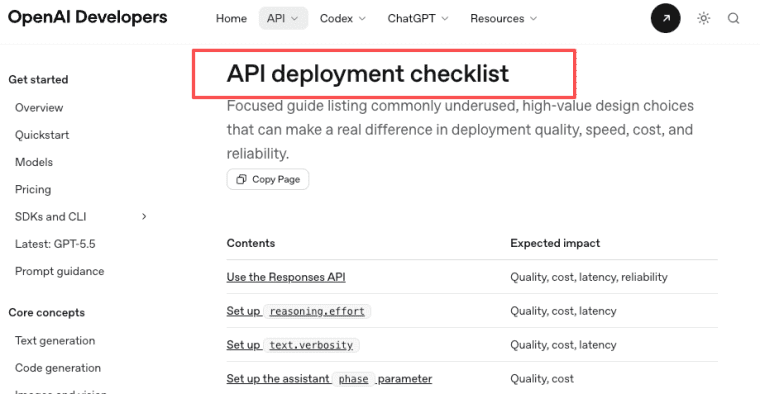760x394 pixels.
Task: Open the API dropdown menu
Action: (x=283, y=18)
